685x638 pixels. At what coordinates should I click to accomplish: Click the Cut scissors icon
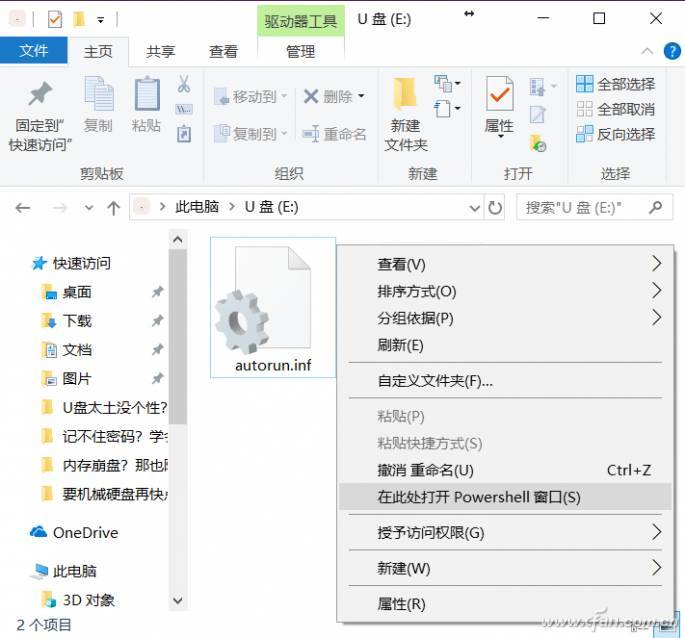pos(184,83)
